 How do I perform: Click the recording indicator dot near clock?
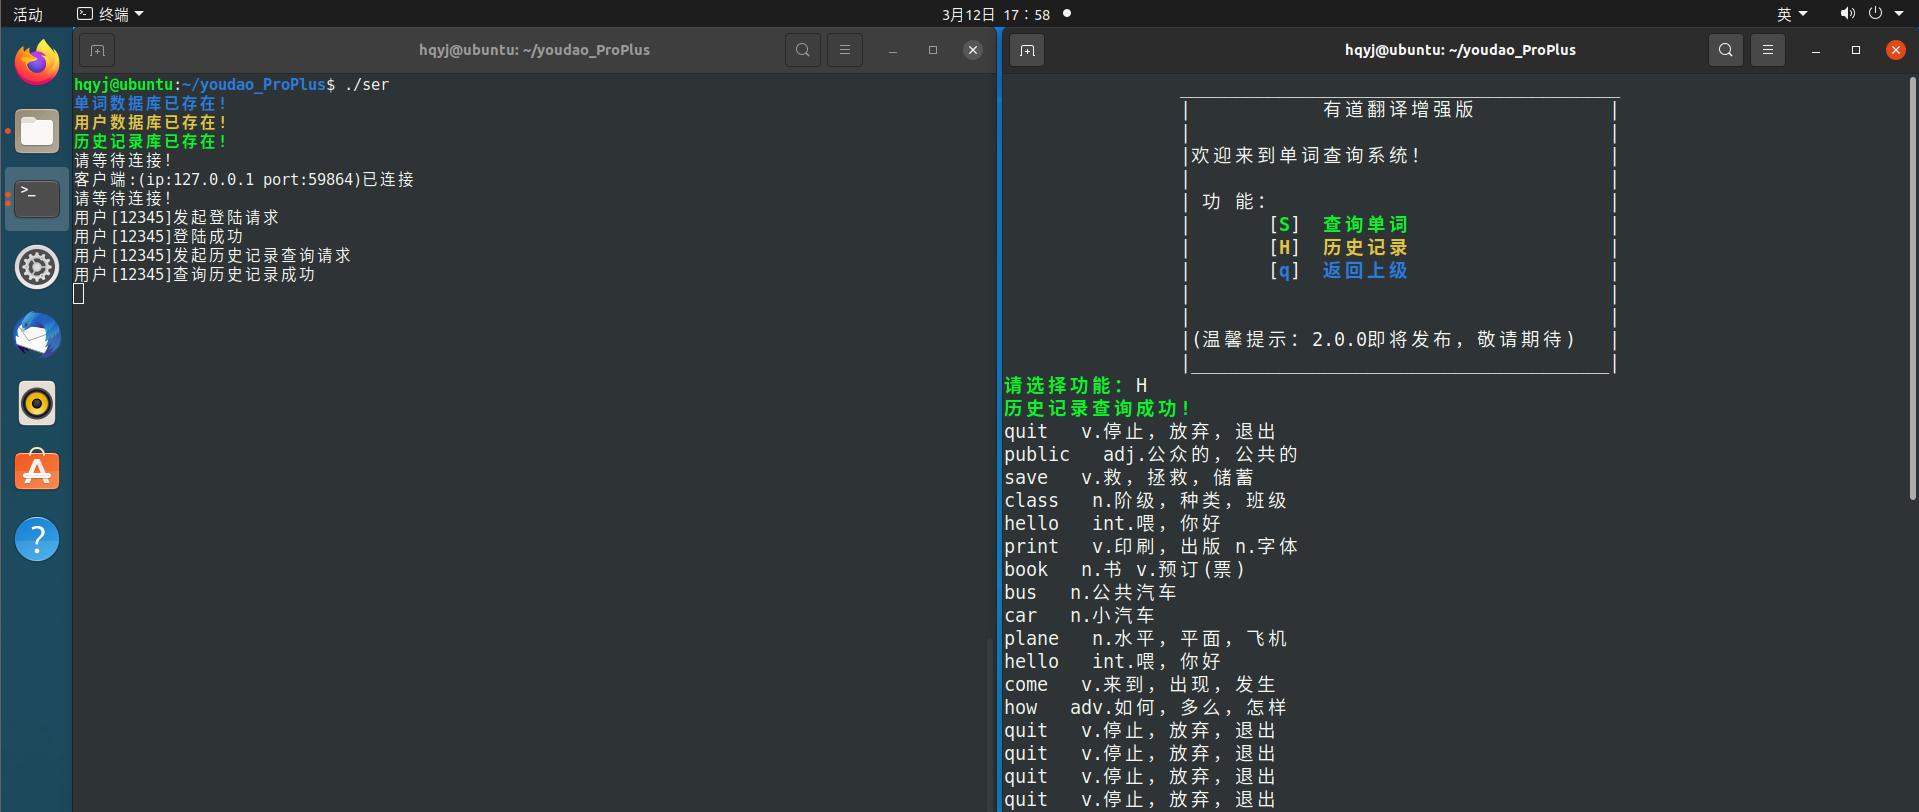(x=1067, y=13)
